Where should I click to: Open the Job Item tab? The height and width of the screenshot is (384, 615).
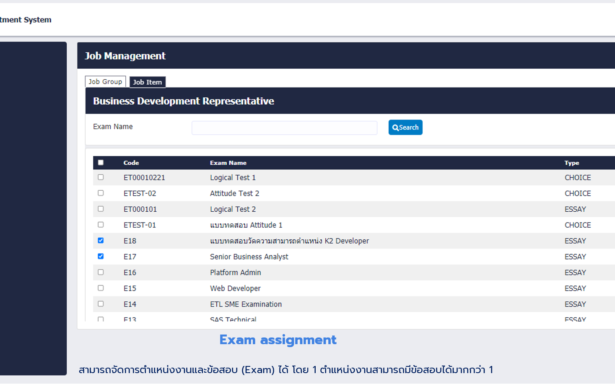[x=147, y=82]
